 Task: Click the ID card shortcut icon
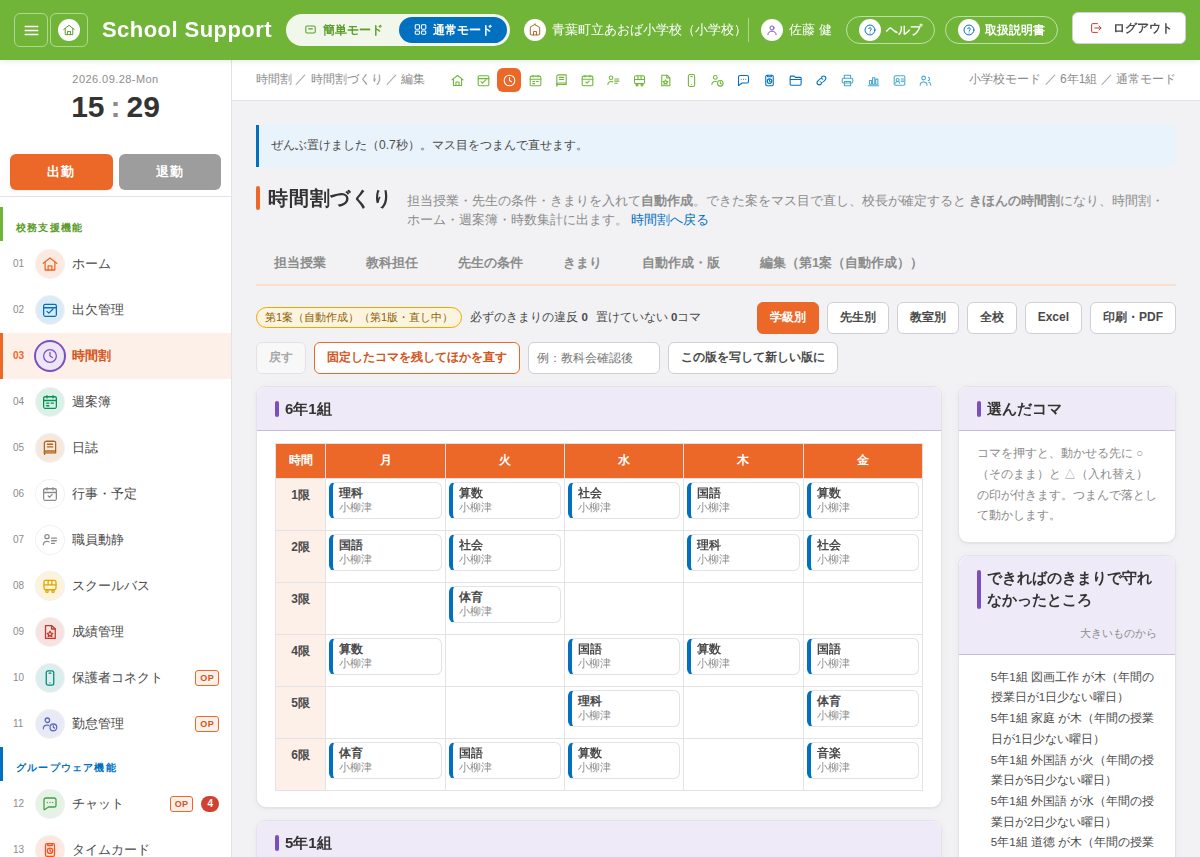tap(899, 80)
